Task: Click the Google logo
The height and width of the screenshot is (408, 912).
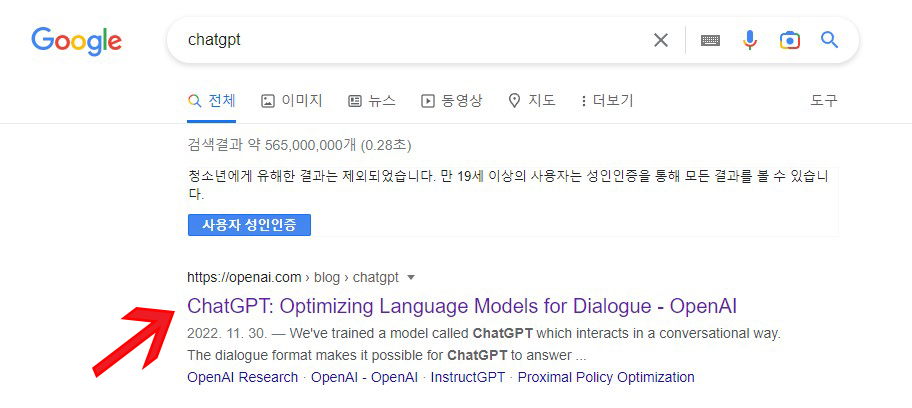Action: tap(76, 41)
